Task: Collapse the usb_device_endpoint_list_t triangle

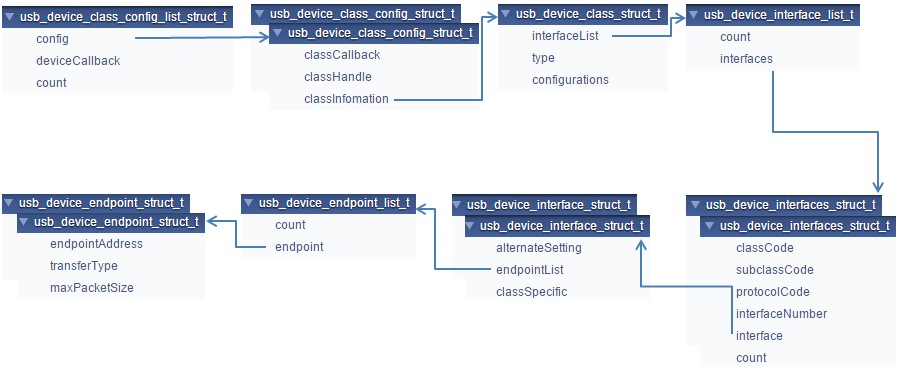Action: [250, 203]
